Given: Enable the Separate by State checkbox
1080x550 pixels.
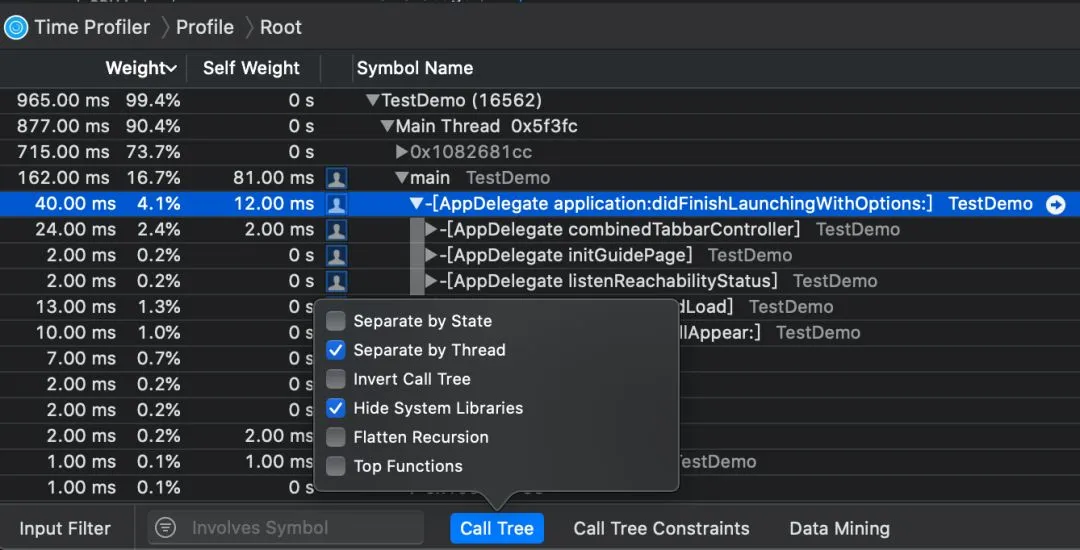Looking at the screenshot, I should pyautogui.click(x=336, y=321).
